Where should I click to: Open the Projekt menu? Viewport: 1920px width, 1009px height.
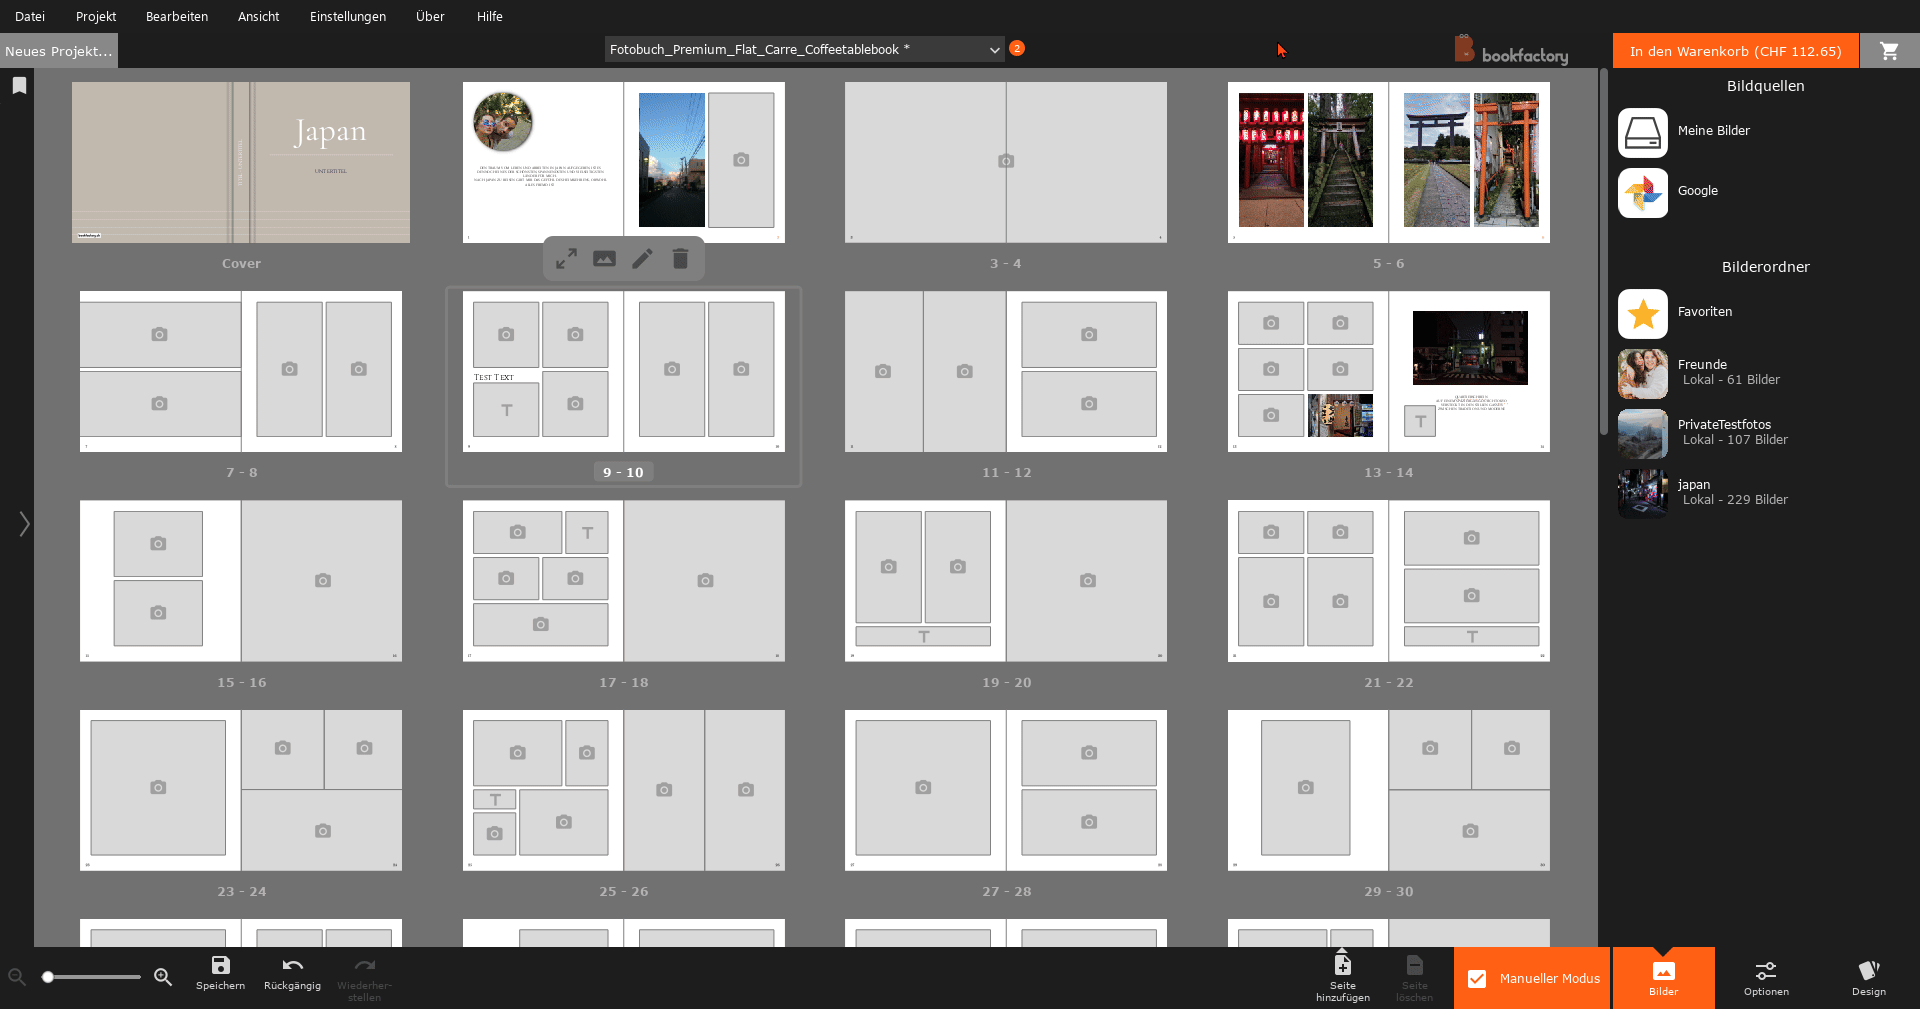[x=96, y=16]
